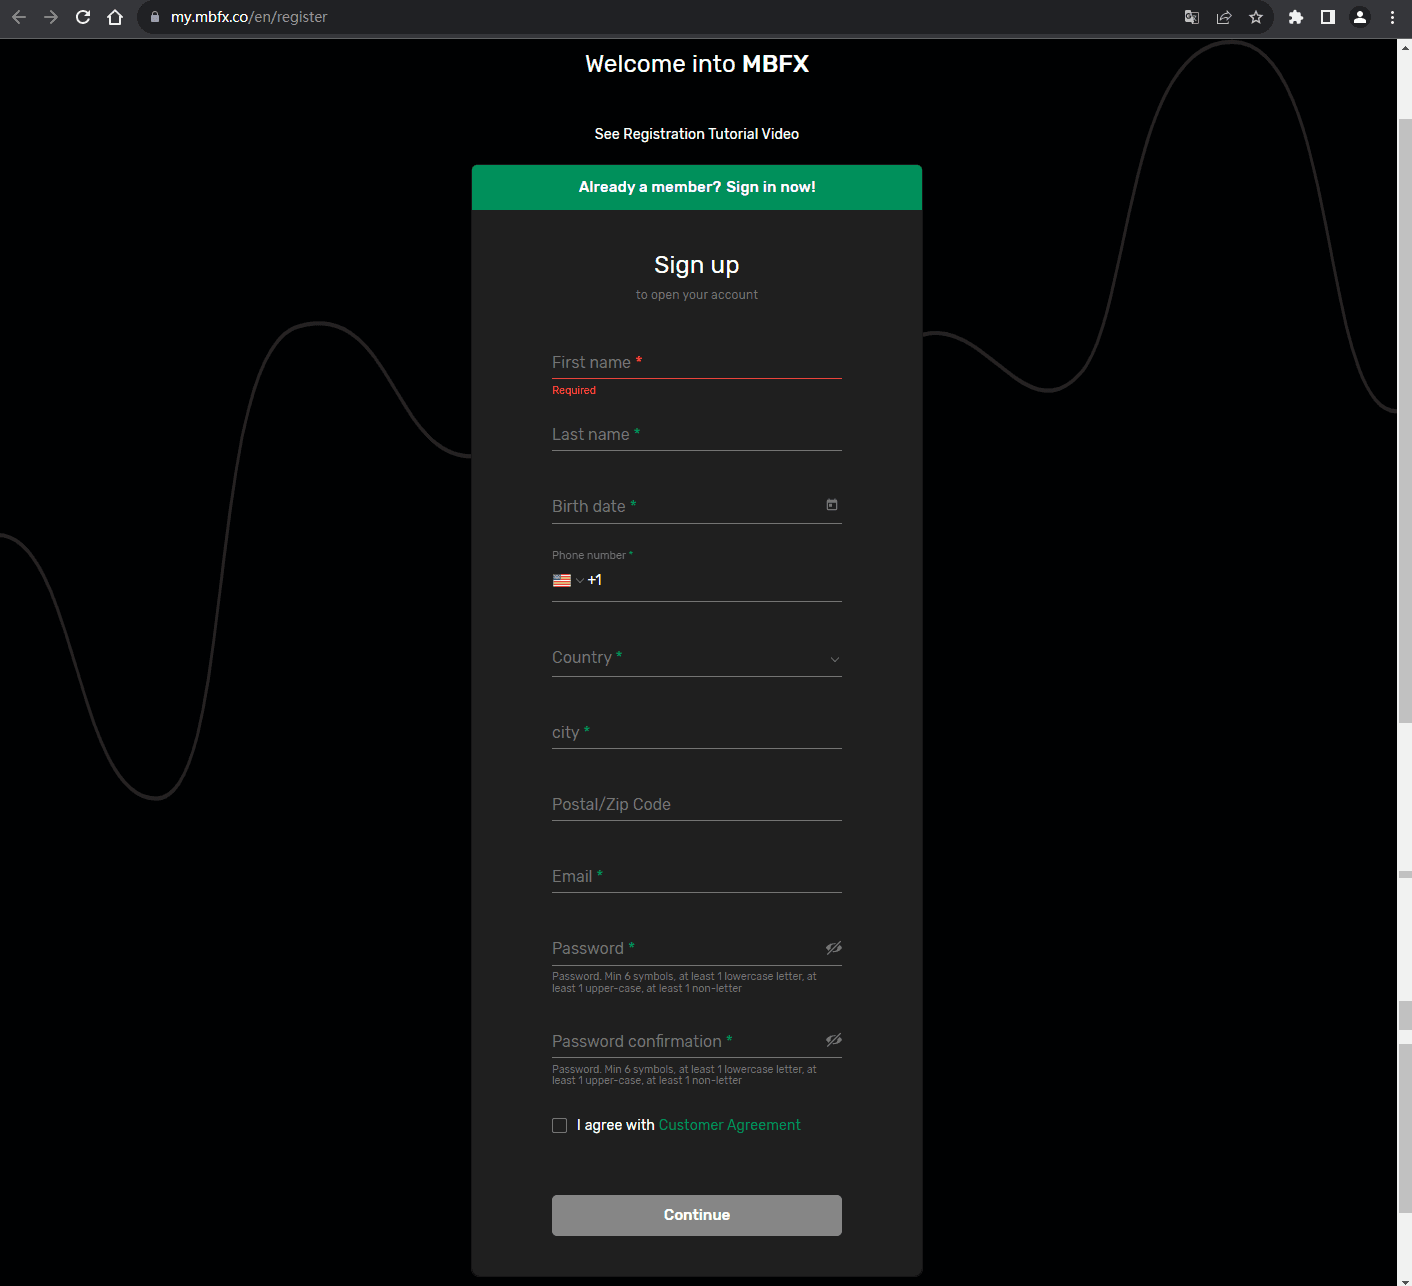Bookmark this page with the star icon
1412x1286 pixels.
click(x=1256, y=17)
